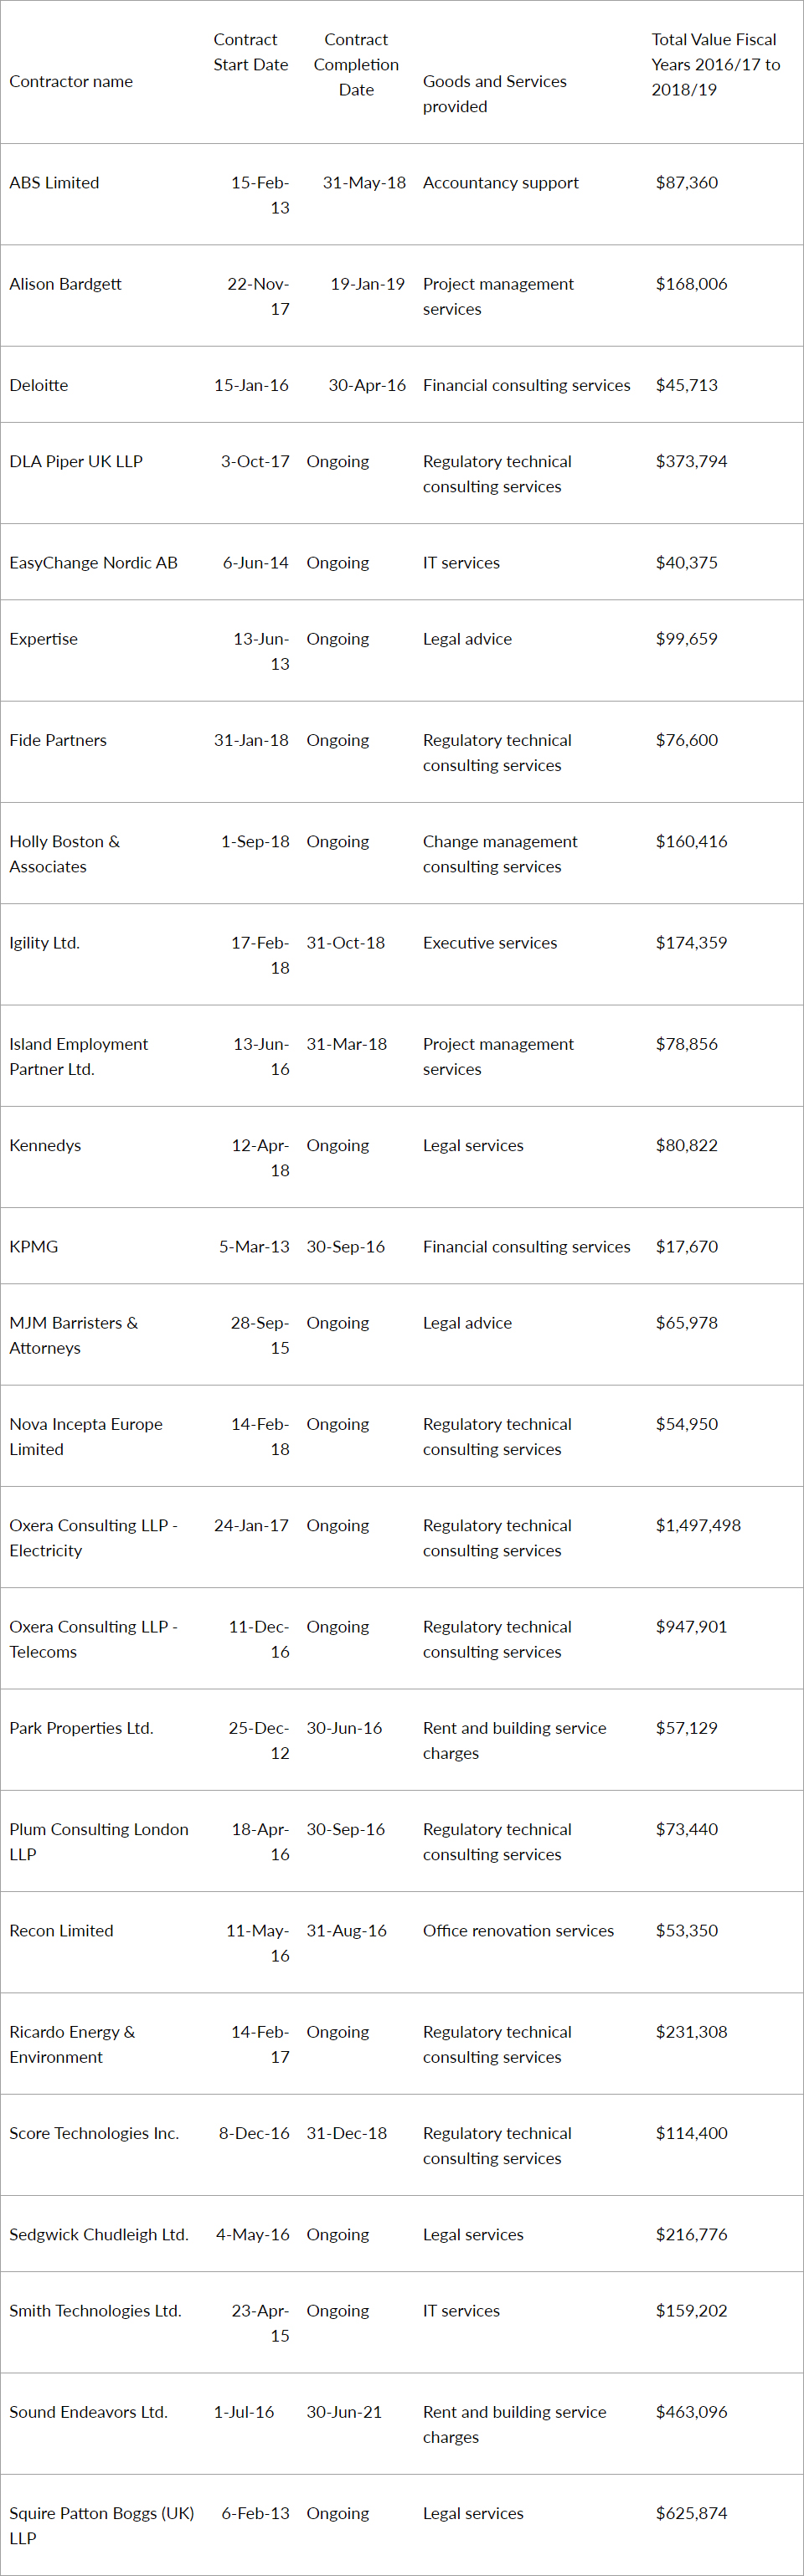The image size is (804, 2576).
Task: Click the Contract Completion Date header
Action: [356, 65]
